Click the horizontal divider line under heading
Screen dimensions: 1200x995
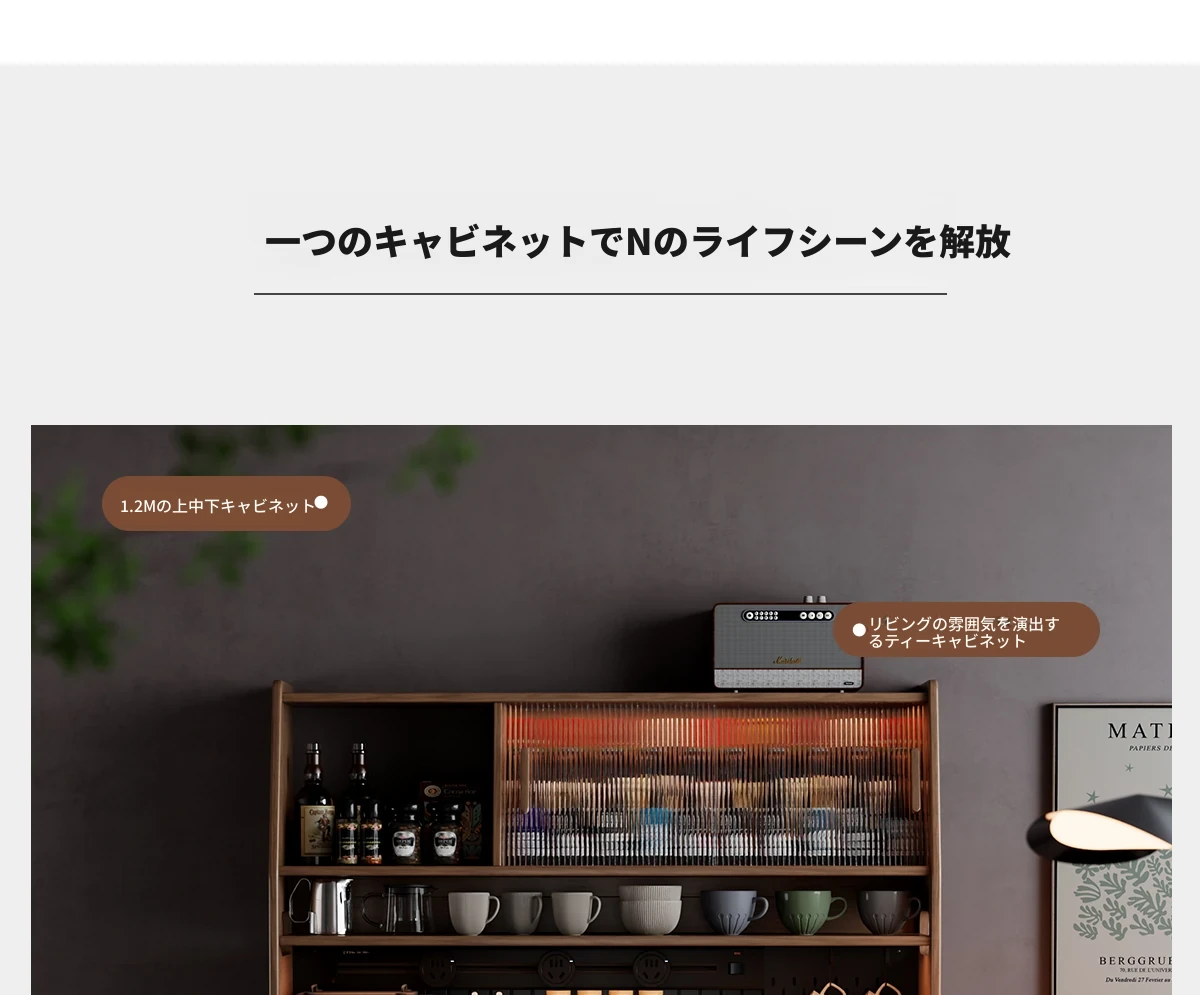pyautogui.click(x=600, y=294)
